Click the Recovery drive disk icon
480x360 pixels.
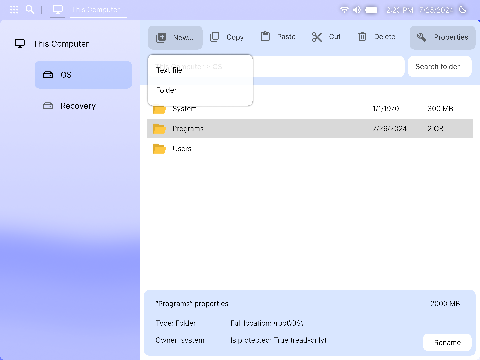click(x=48, y=106)
